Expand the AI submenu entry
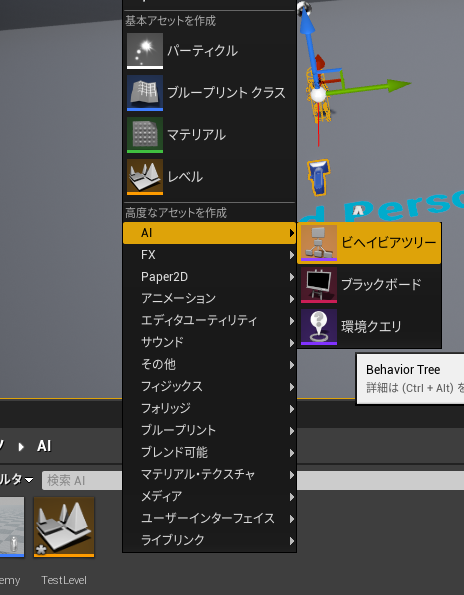Viewport: 464px width, 595px height. pos(209,233)
